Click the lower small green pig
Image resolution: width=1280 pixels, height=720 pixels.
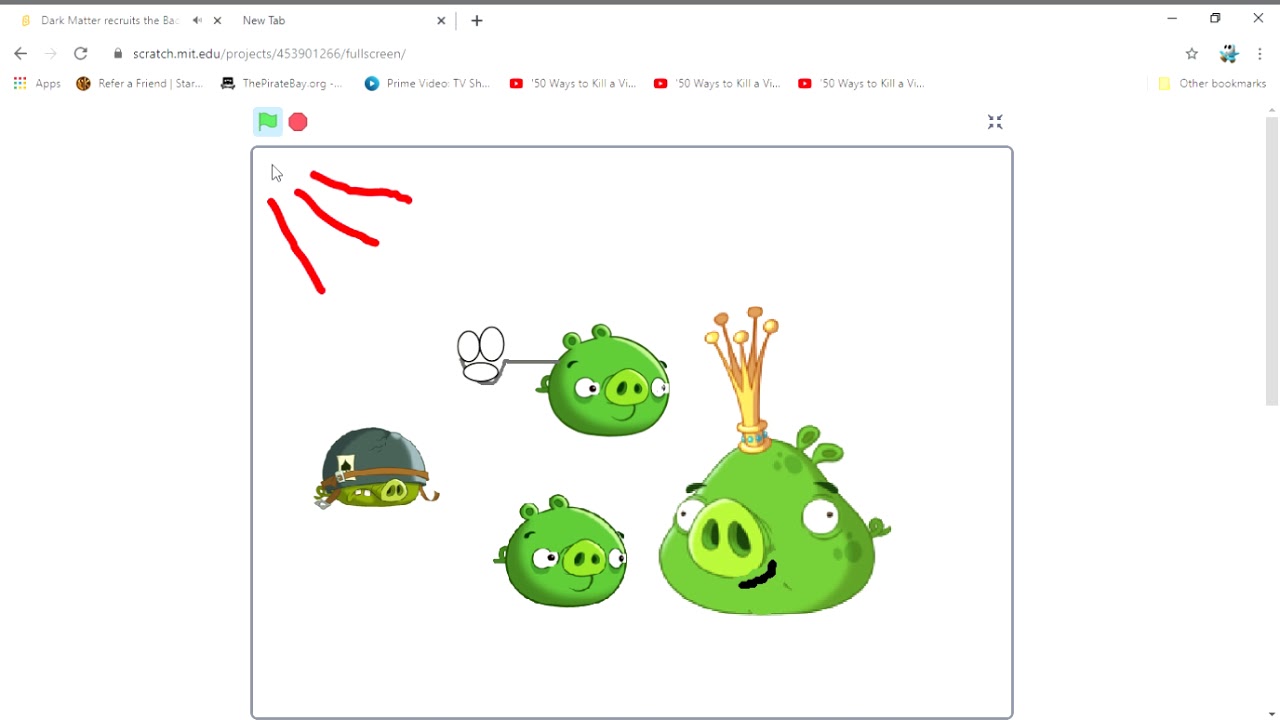point(563,551)
